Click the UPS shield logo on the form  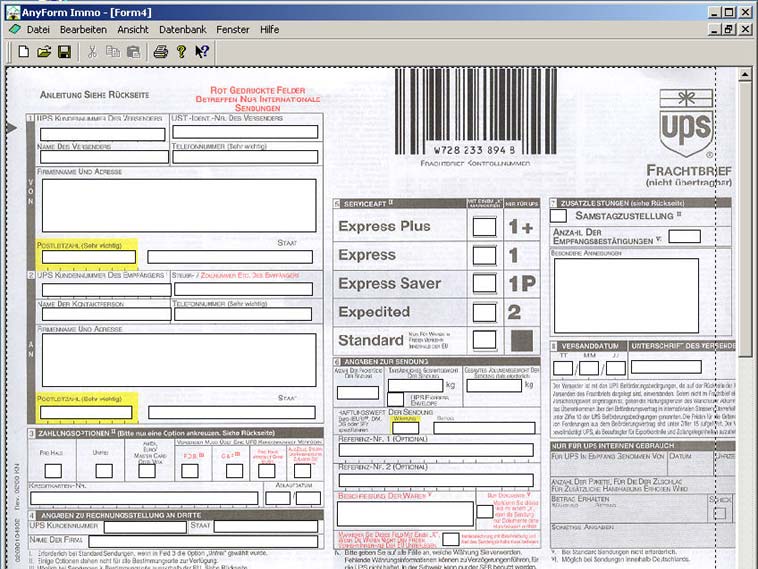(x=686, y=123)
